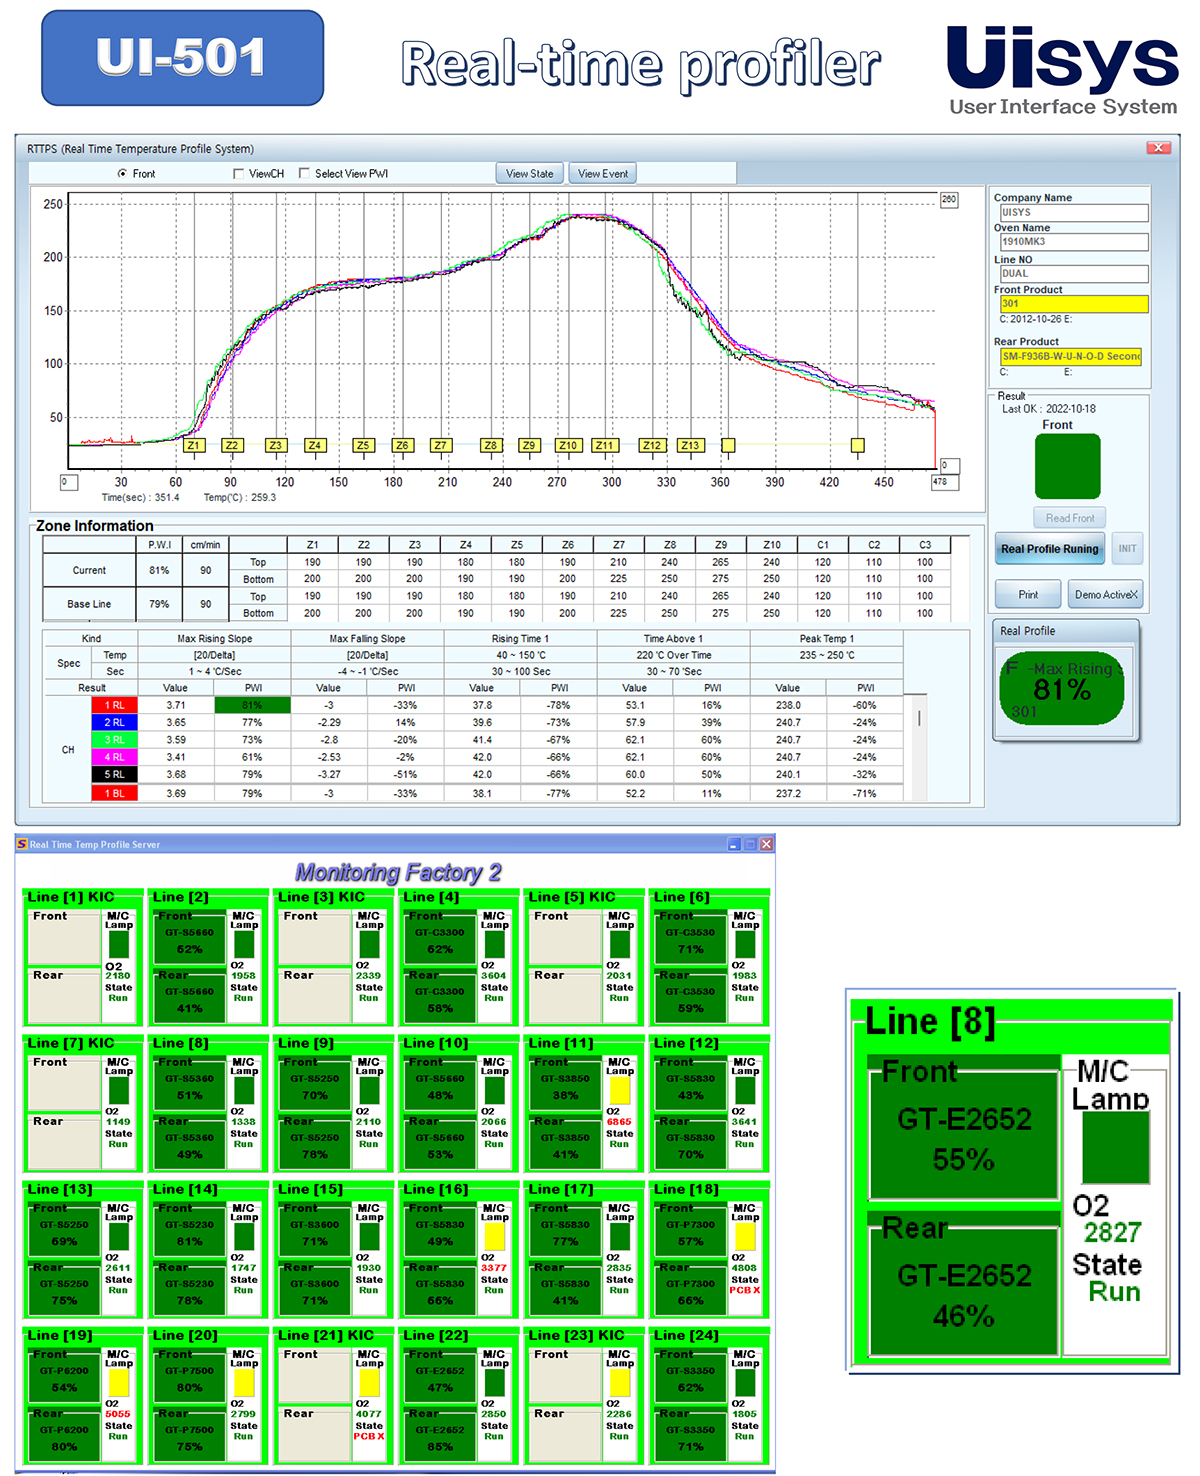This screenshot has width=1200, height=1476.
Task: Click Line [1] KIC M/C Lamp indicator
Action: (119, 945)
